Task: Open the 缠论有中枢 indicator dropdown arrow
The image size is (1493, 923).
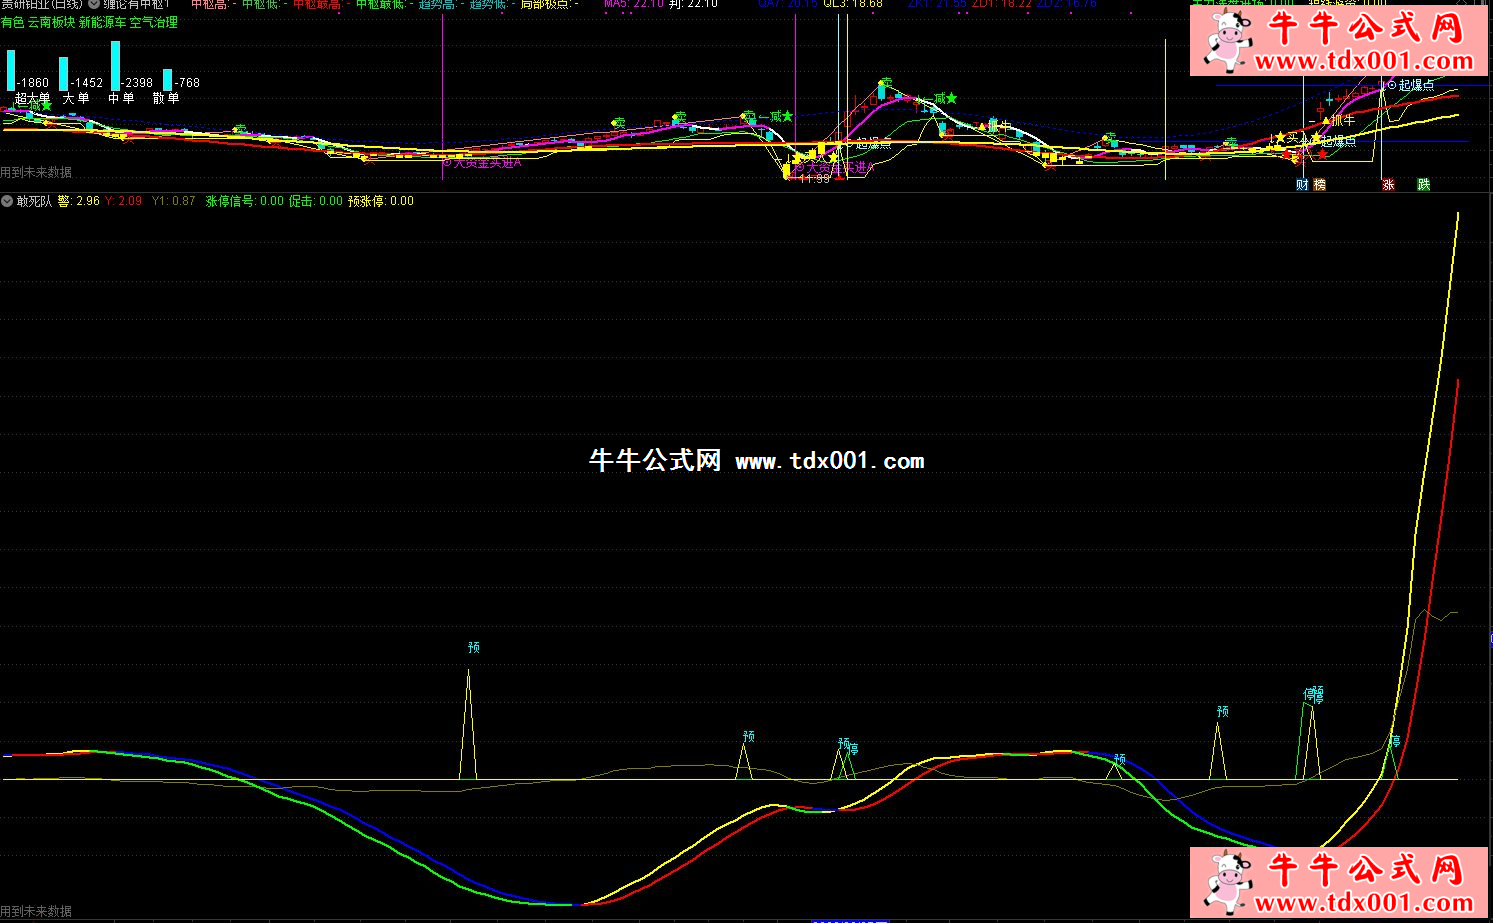Action: (95, 4)
